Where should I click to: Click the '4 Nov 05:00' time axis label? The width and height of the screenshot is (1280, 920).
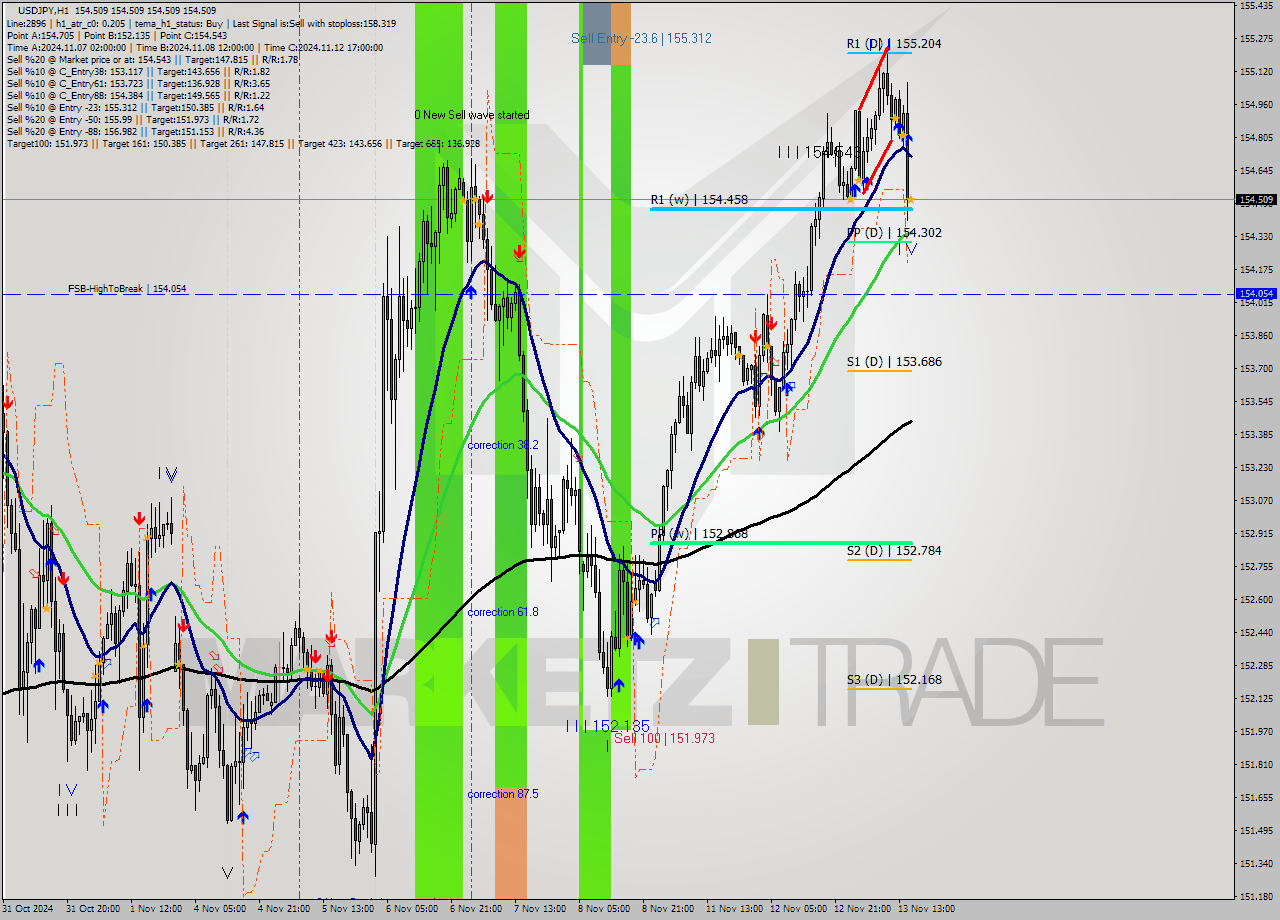point(219,909)
